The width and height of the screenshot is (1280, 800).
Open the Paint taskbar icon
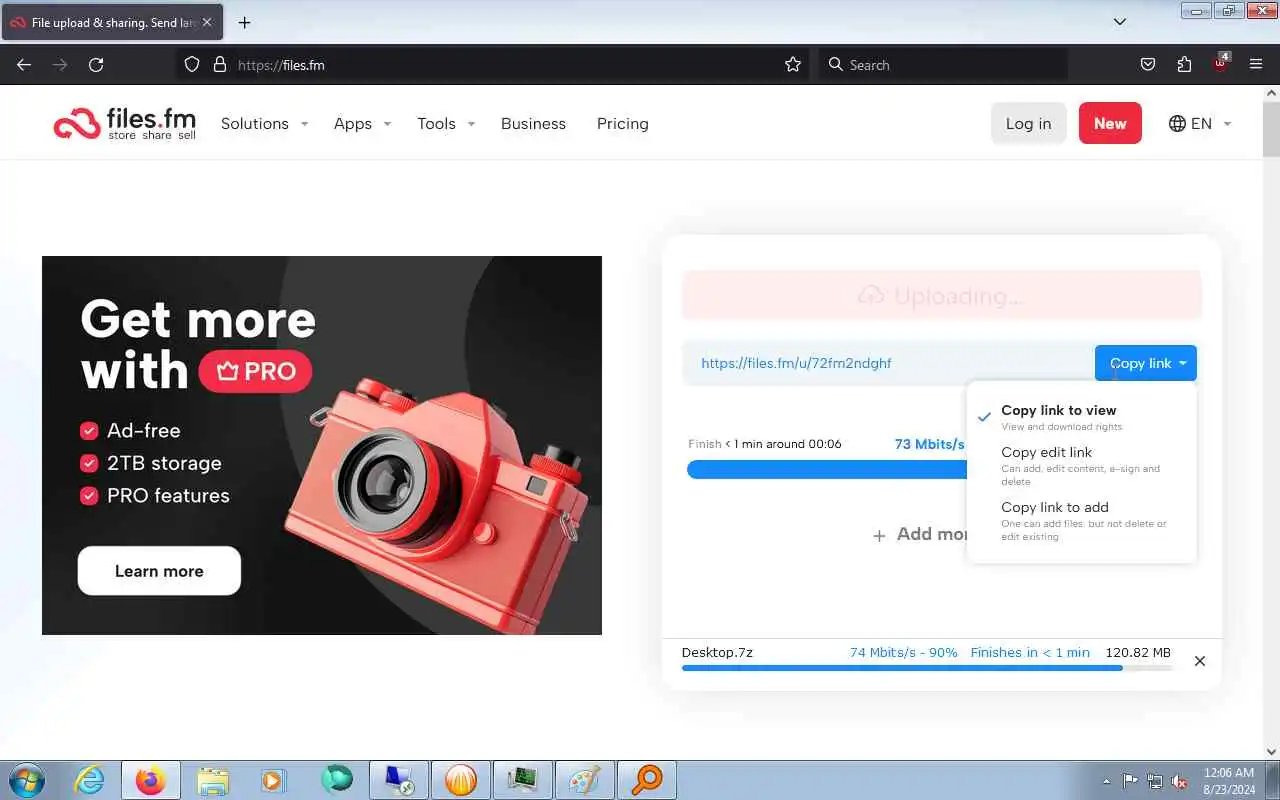click(x=585, y=779)
